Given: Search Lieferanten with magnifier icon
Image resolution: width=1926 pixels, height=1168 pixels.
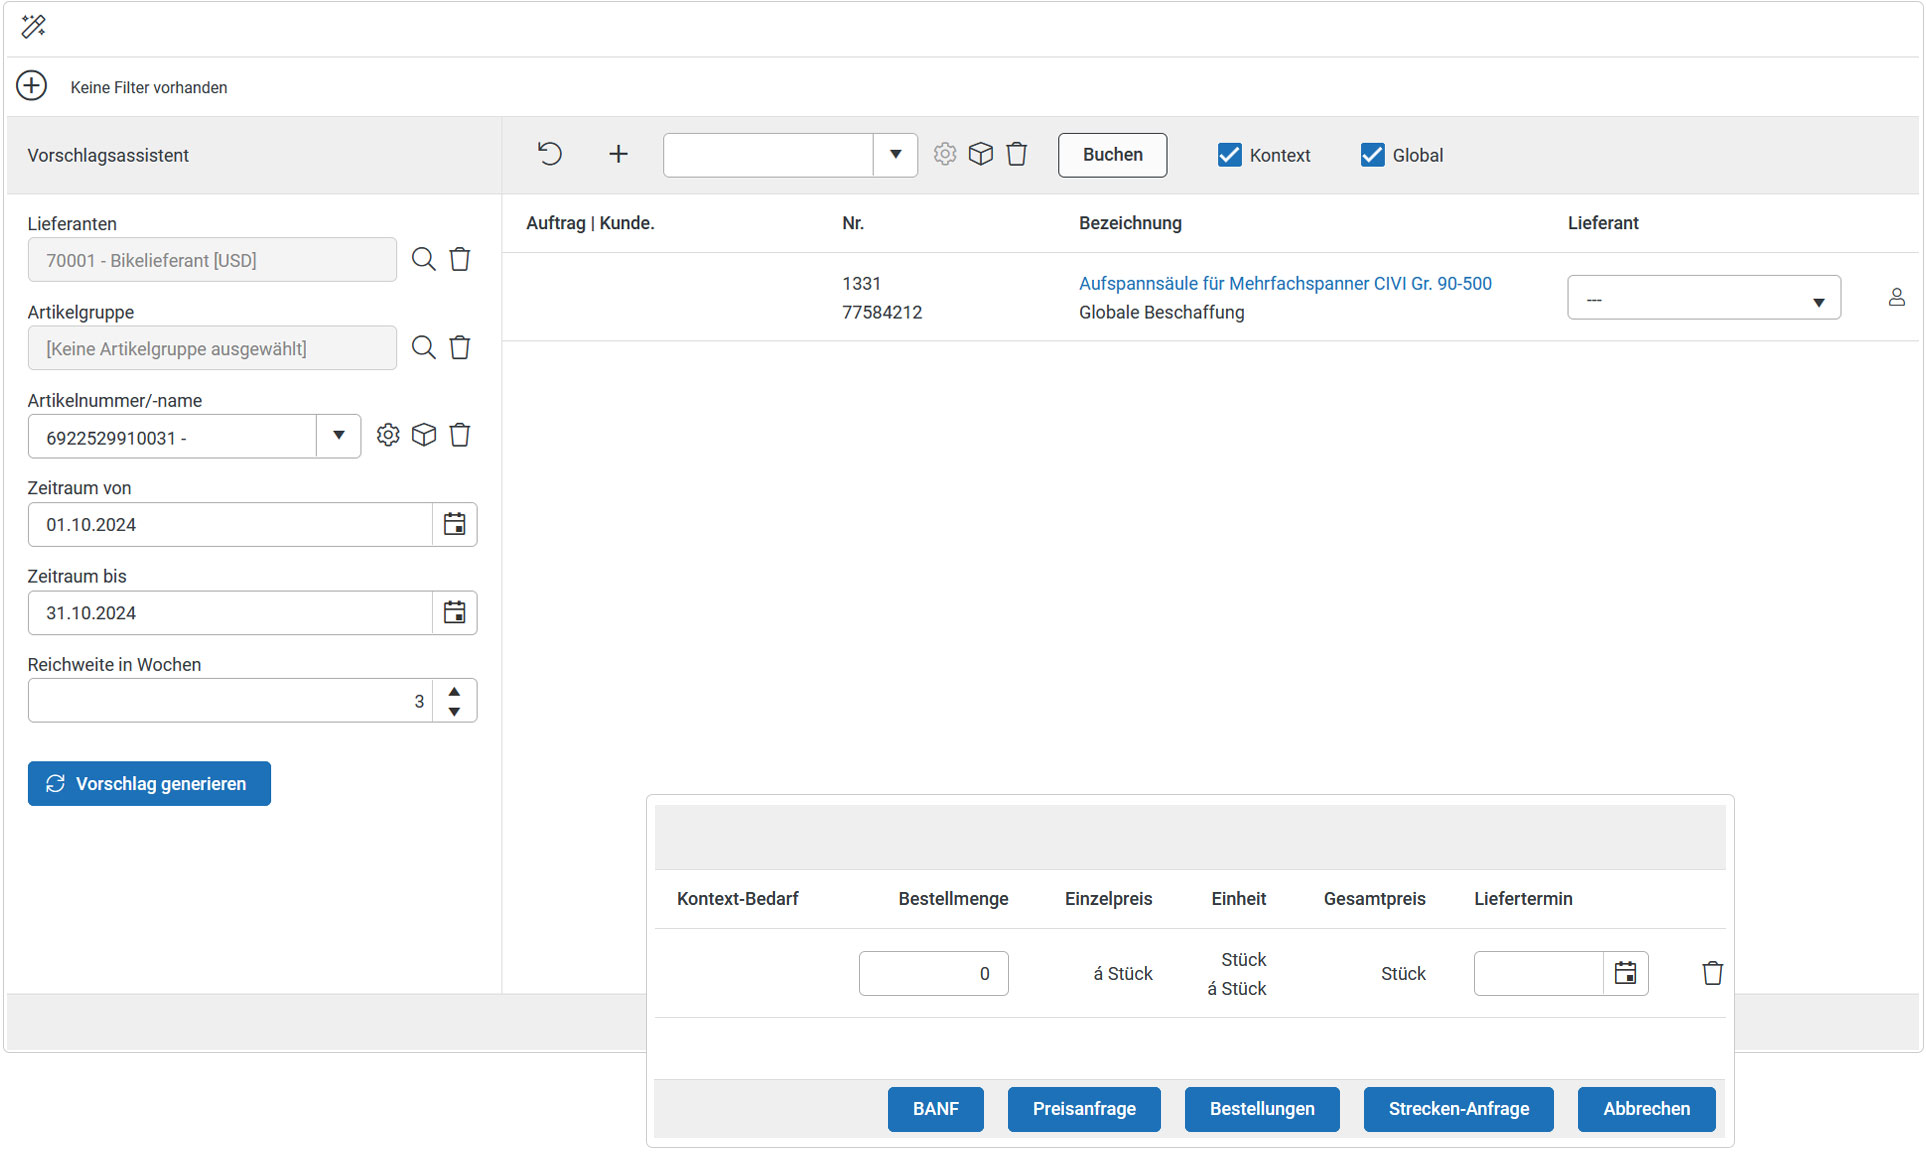Looking at the screenshot, I should coord(424,260).
